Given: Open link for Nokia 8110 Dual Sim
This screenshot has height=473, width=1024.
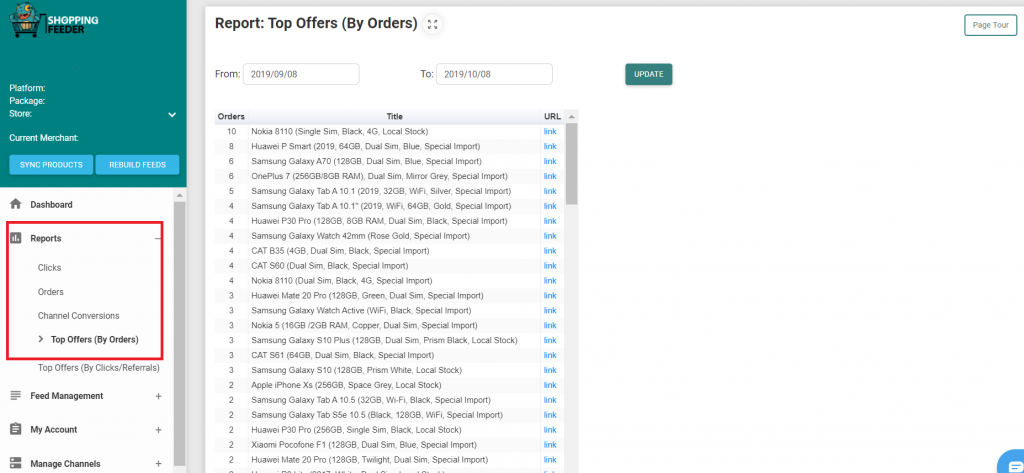Looking at the screenshot, I should (x=550, y=281).
